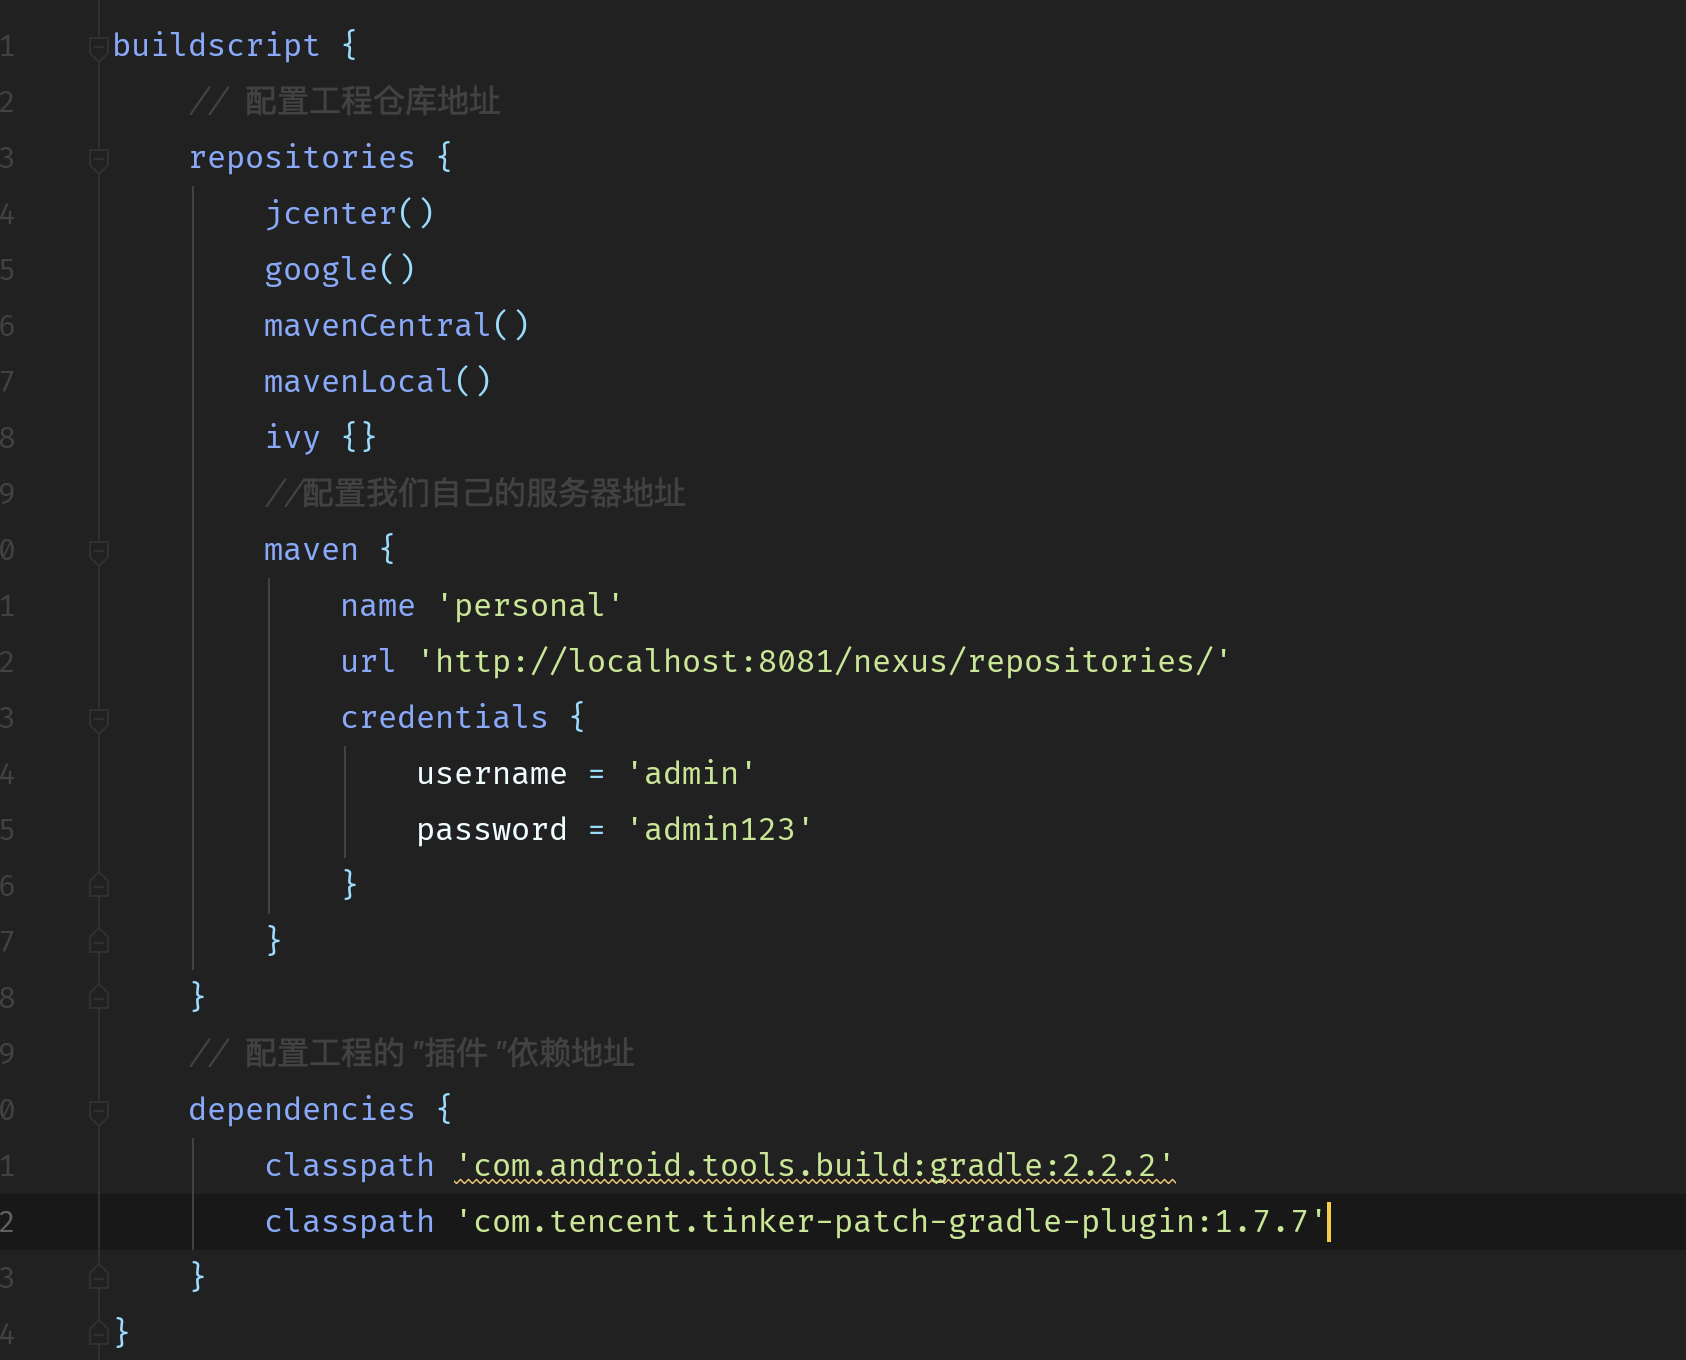Click the 'credentials' keyword
This screenshot has width=1686, height=1360.
444,717
